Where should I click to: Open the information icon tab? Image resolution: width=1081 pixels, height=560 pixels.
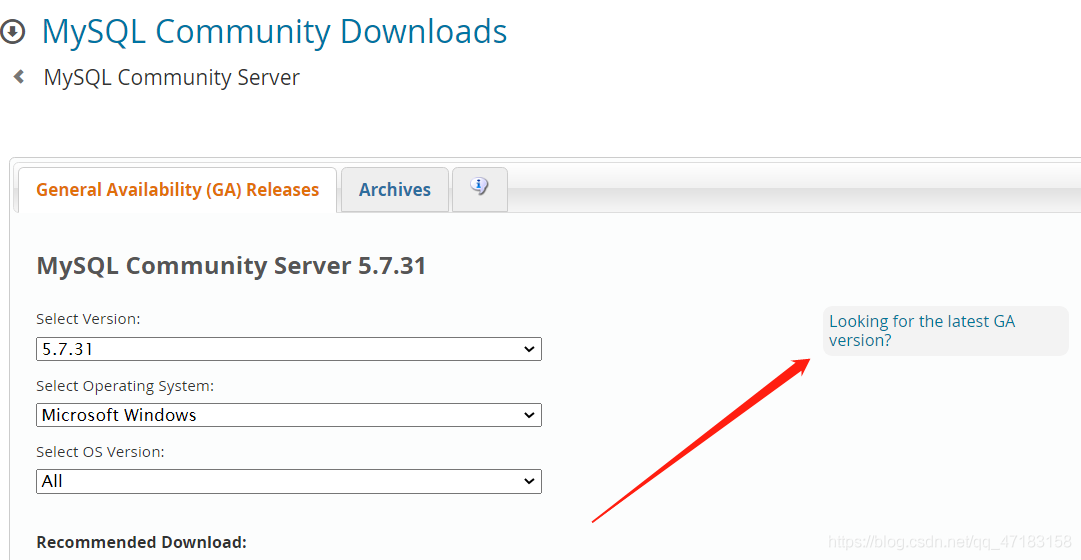coord(480,189)
